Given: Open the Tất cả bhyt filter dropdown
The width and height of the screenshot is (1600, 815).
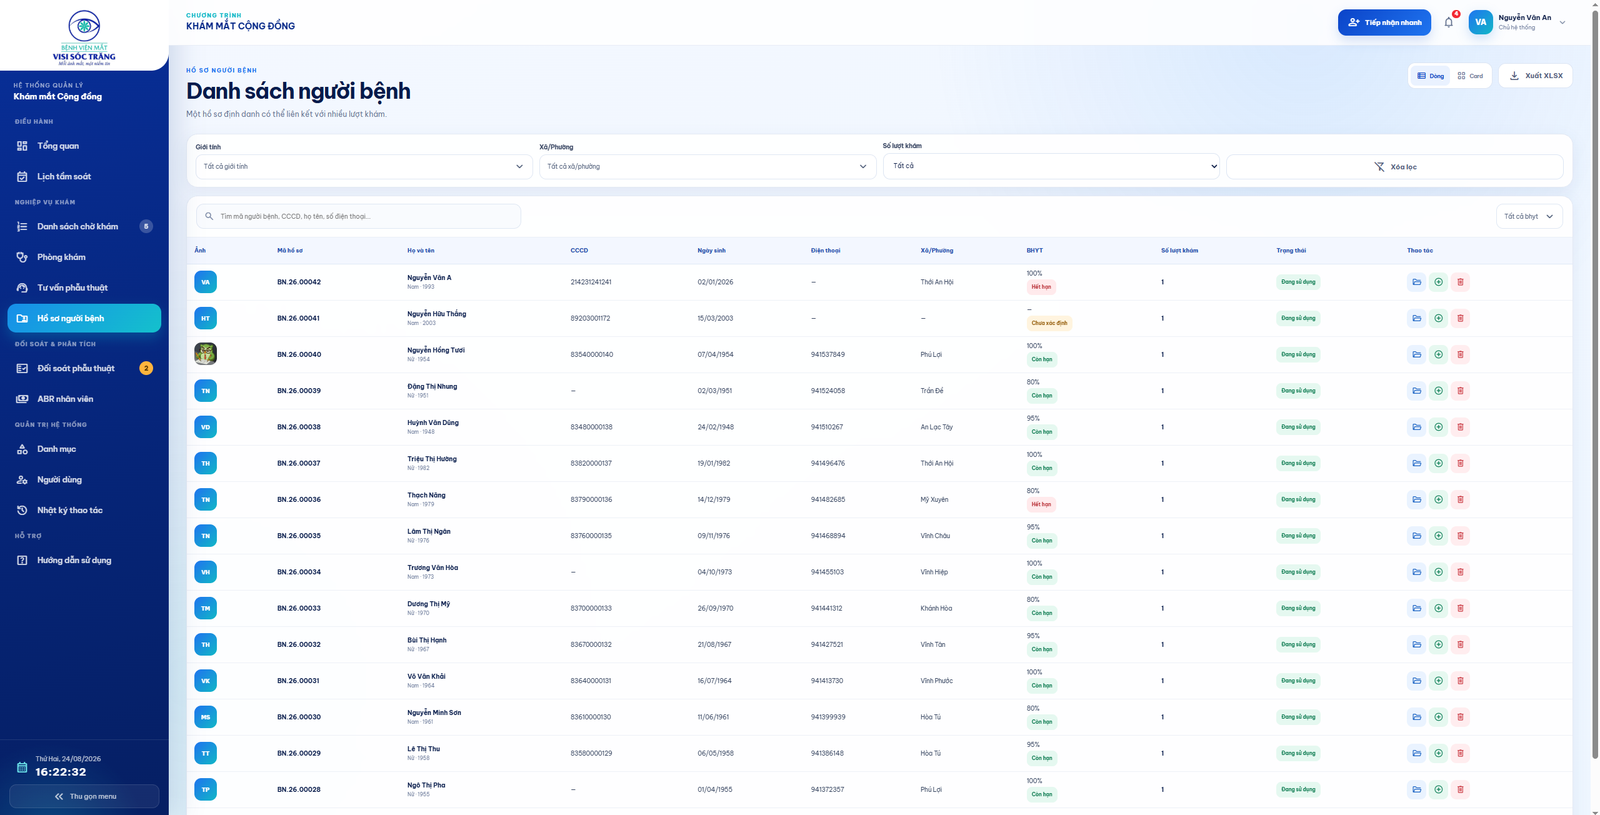Looking at the screenshot, I should coord(1529,216).
